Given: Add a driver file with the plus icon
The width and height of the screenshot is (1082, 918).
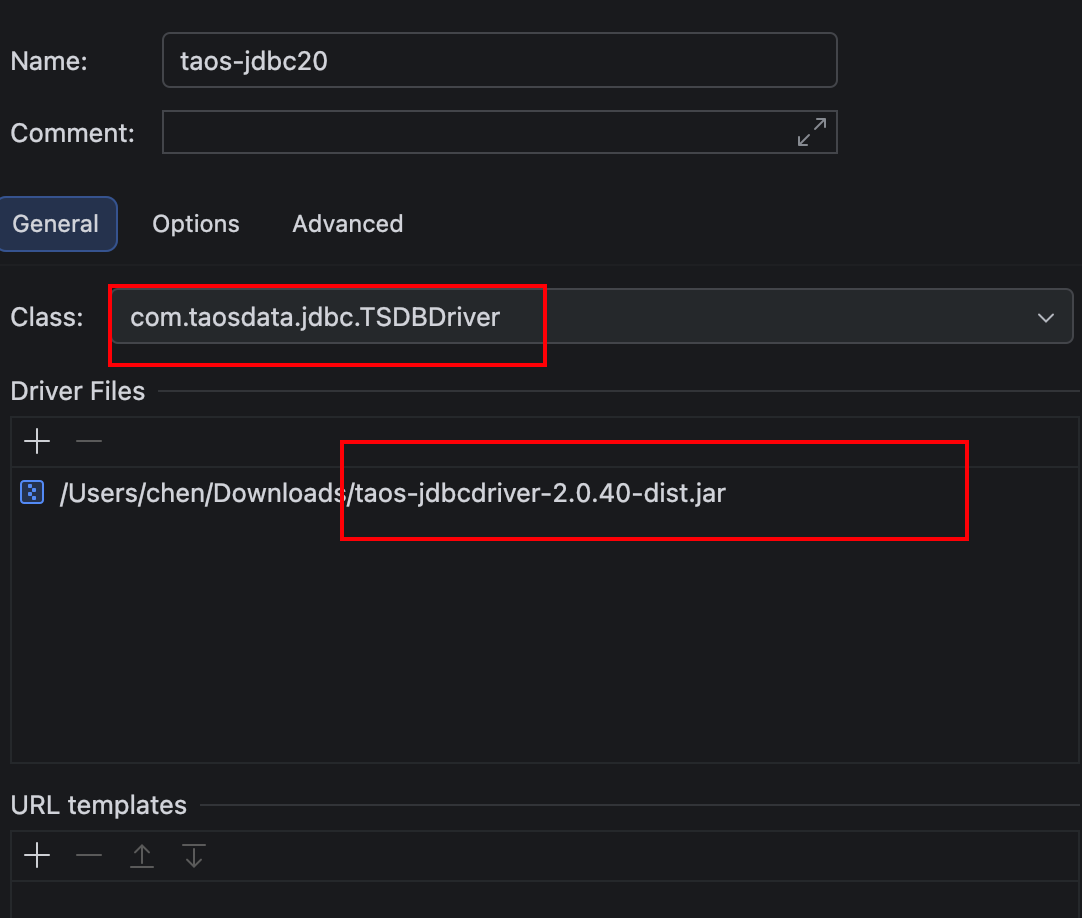Looking at the screenshot, I should point(37,441).
